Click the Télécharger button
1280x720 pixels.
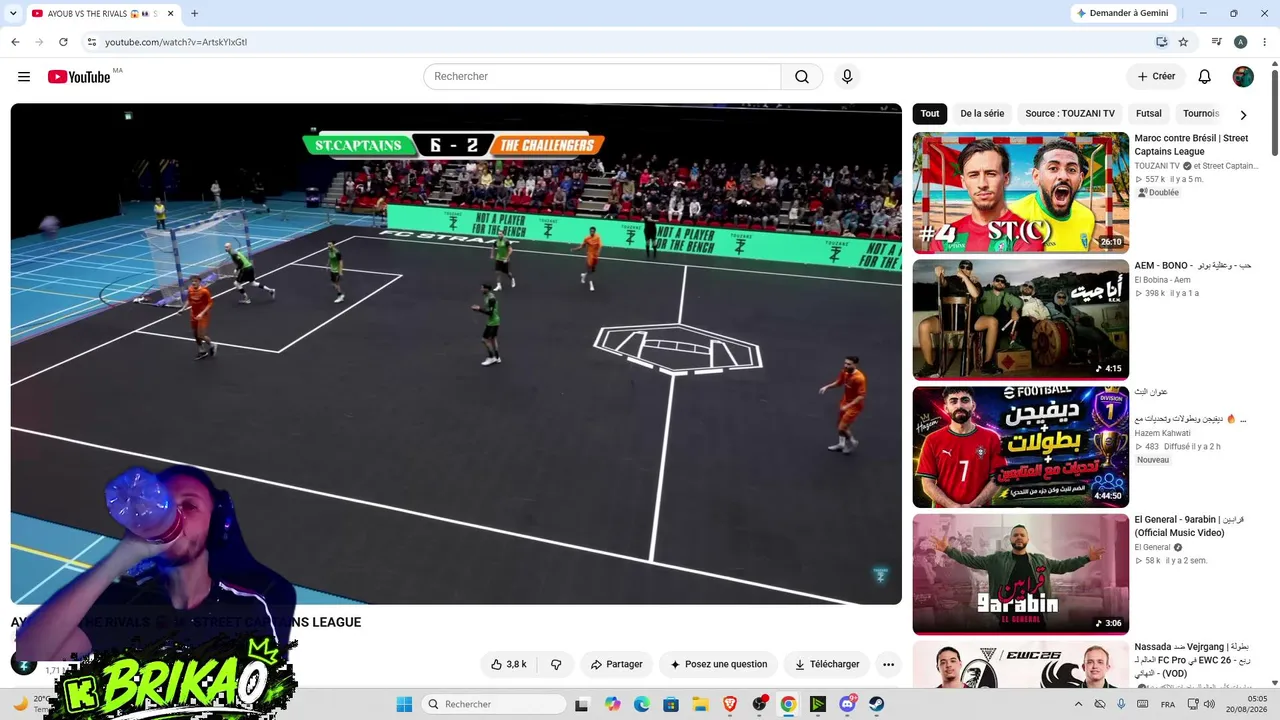827,664
